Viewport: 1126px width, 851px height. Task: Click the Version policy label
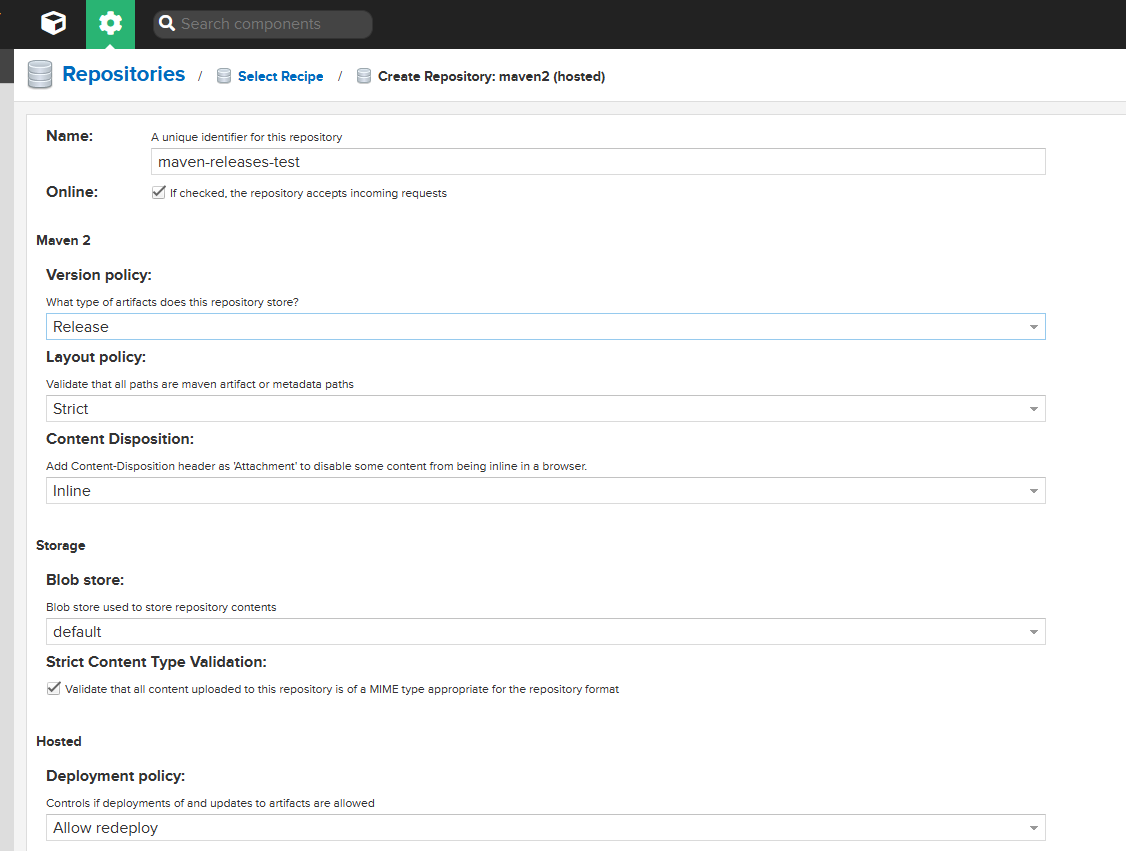coord(98,275)
